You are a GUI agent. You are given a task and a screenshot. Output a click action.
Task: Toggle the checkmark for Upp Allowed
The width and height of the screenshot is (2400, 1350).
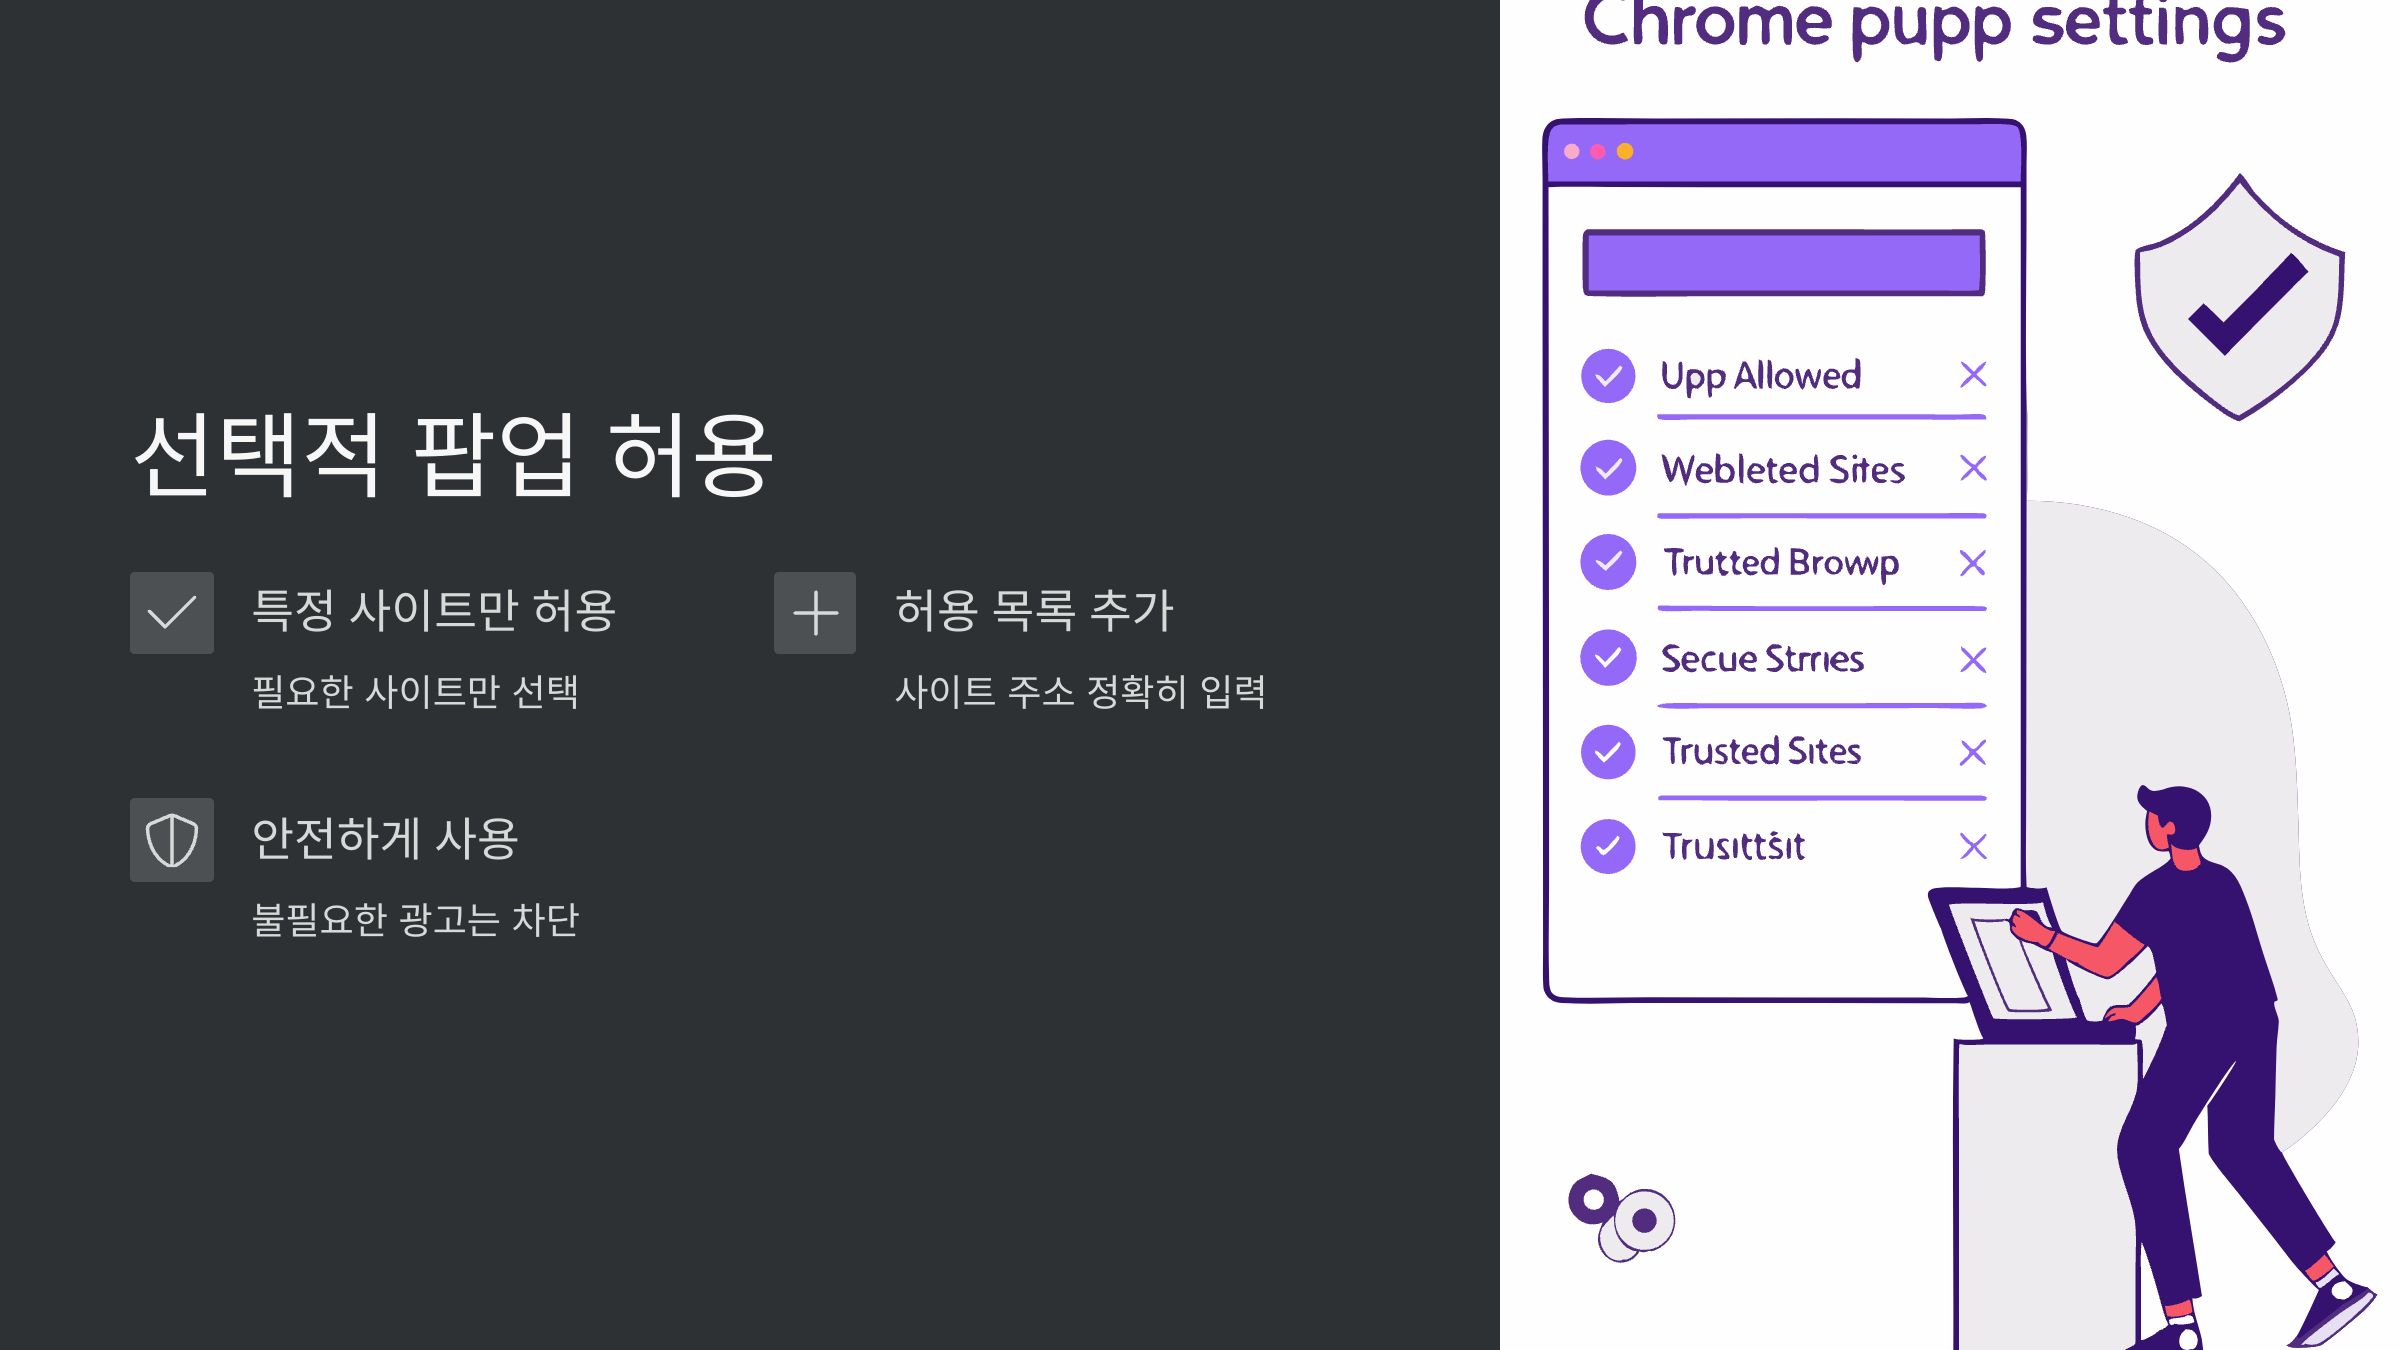pos(1608,375)
